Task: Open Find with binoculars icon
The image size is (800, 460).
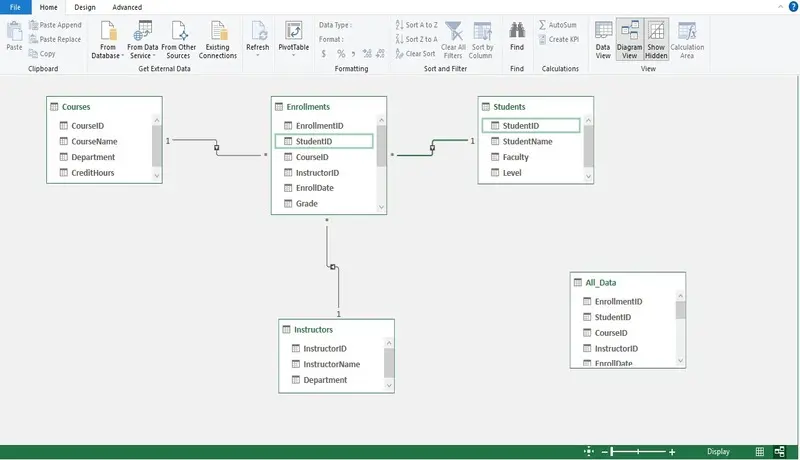Action: [x=517, y=37]
